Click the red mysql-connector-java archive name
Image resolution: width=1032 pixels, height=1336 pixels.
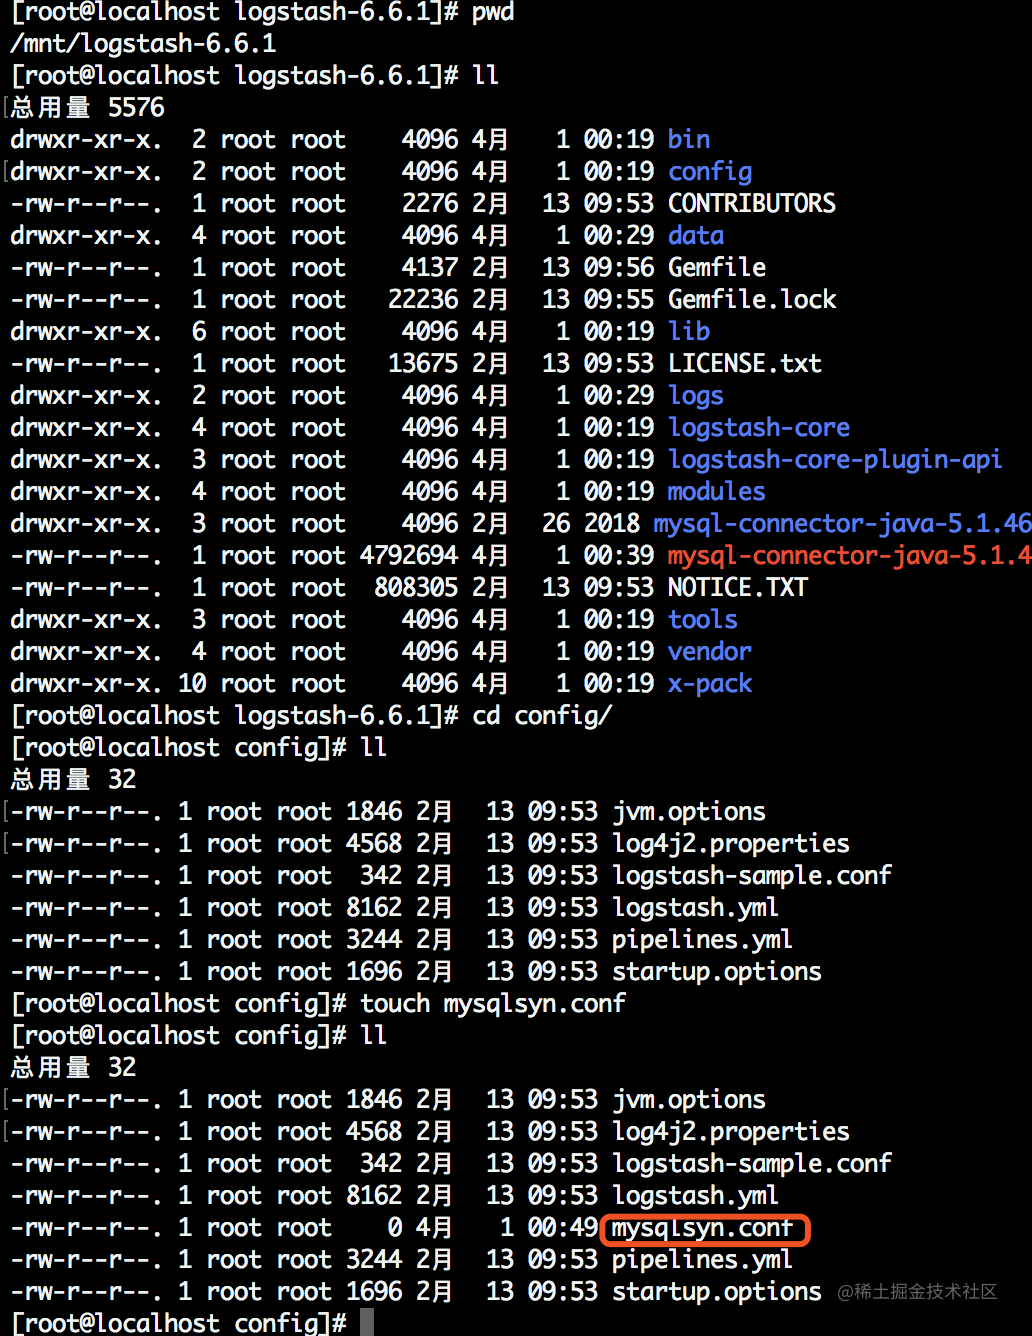(850, 556)
